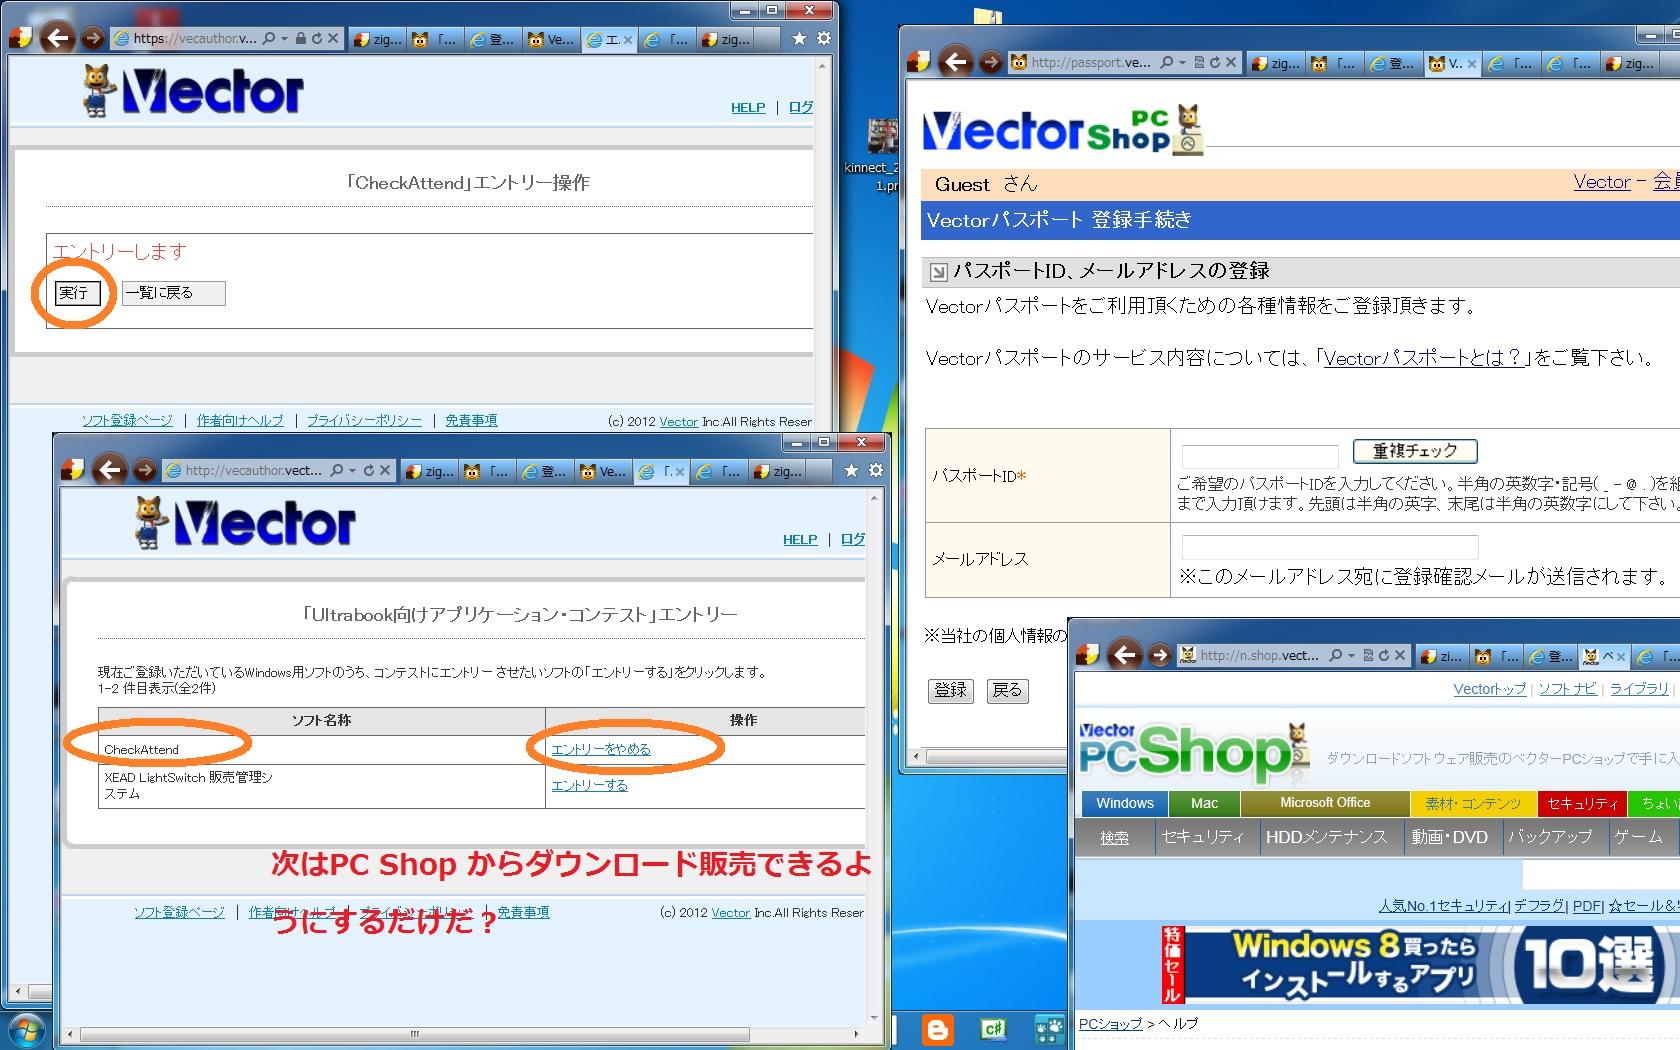
Task: Go forward in the Vector Passport browser window
Action: coord(991,62)
